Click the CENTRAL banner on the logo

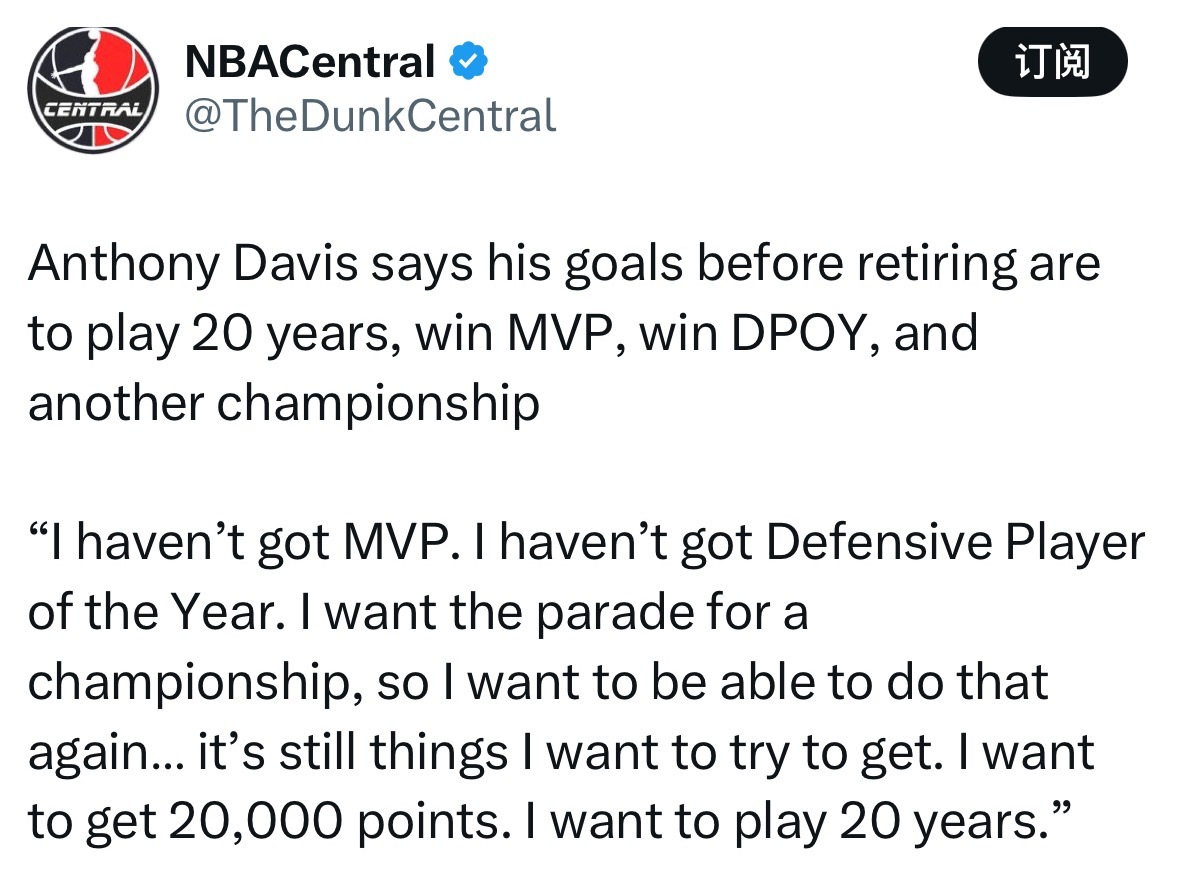(92, 107)
